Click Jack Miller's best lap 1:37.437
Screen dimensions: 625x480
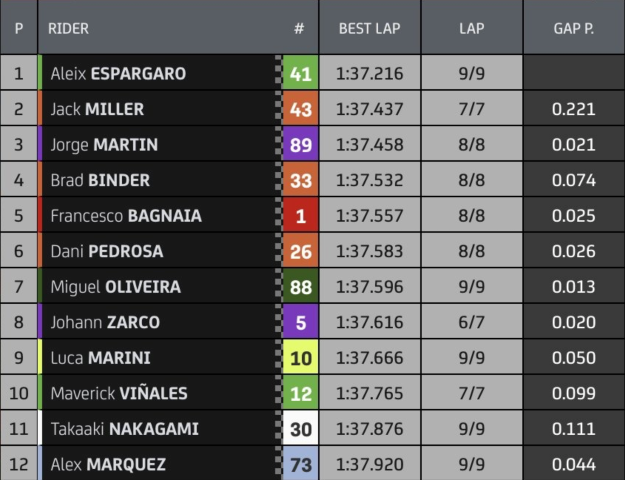point(369,108)
